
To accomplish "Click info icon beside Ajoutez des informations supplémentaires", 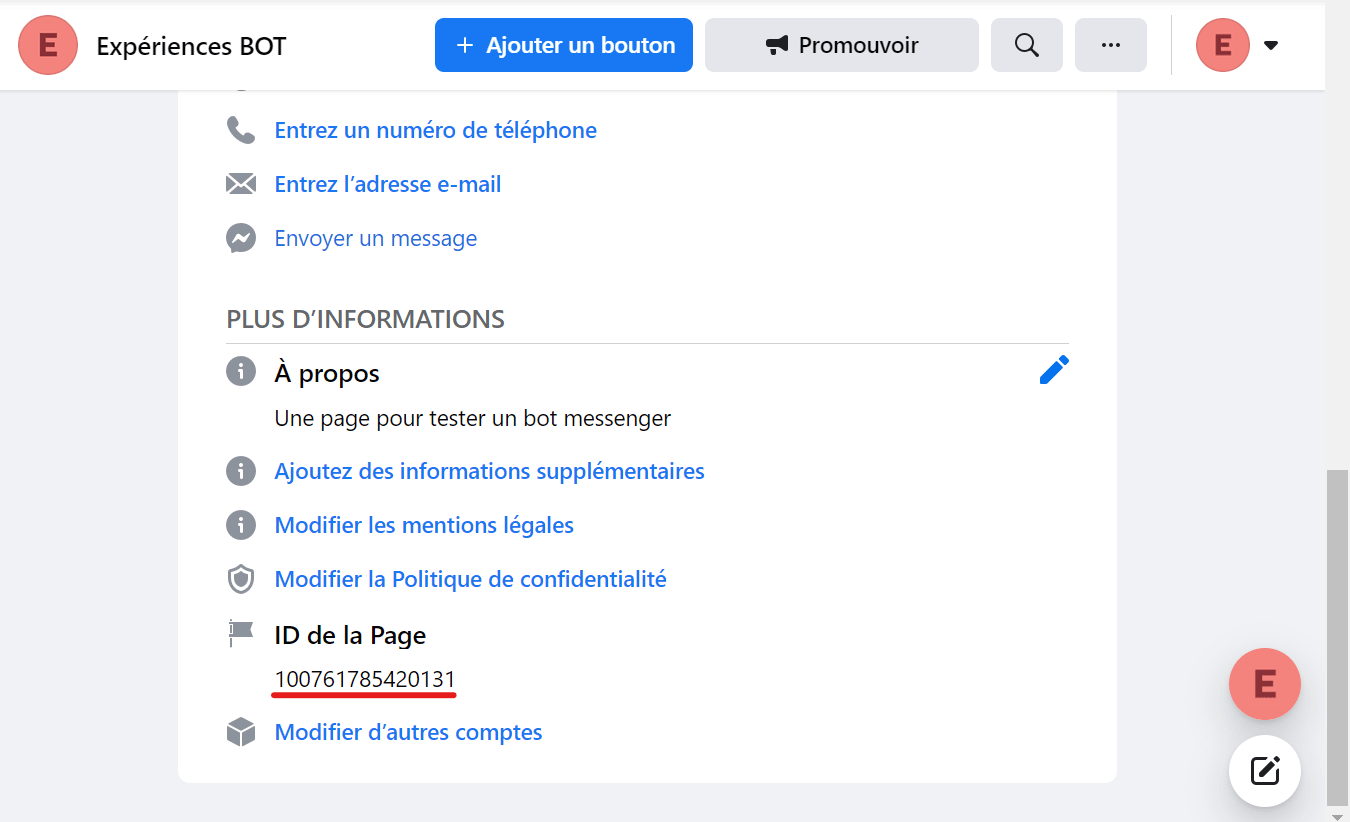I will pos(241,470).
